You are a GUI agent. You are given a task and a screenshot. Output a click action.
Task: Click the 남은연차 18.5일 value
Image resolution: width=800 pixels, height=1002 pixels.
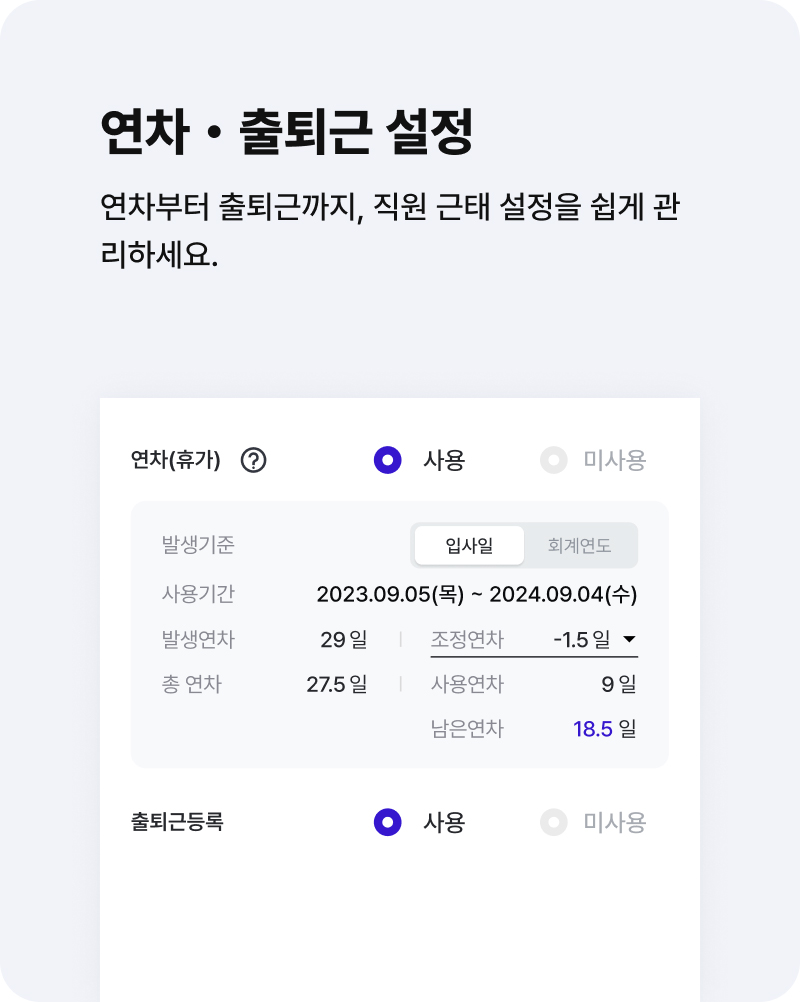tap(604, 729)
